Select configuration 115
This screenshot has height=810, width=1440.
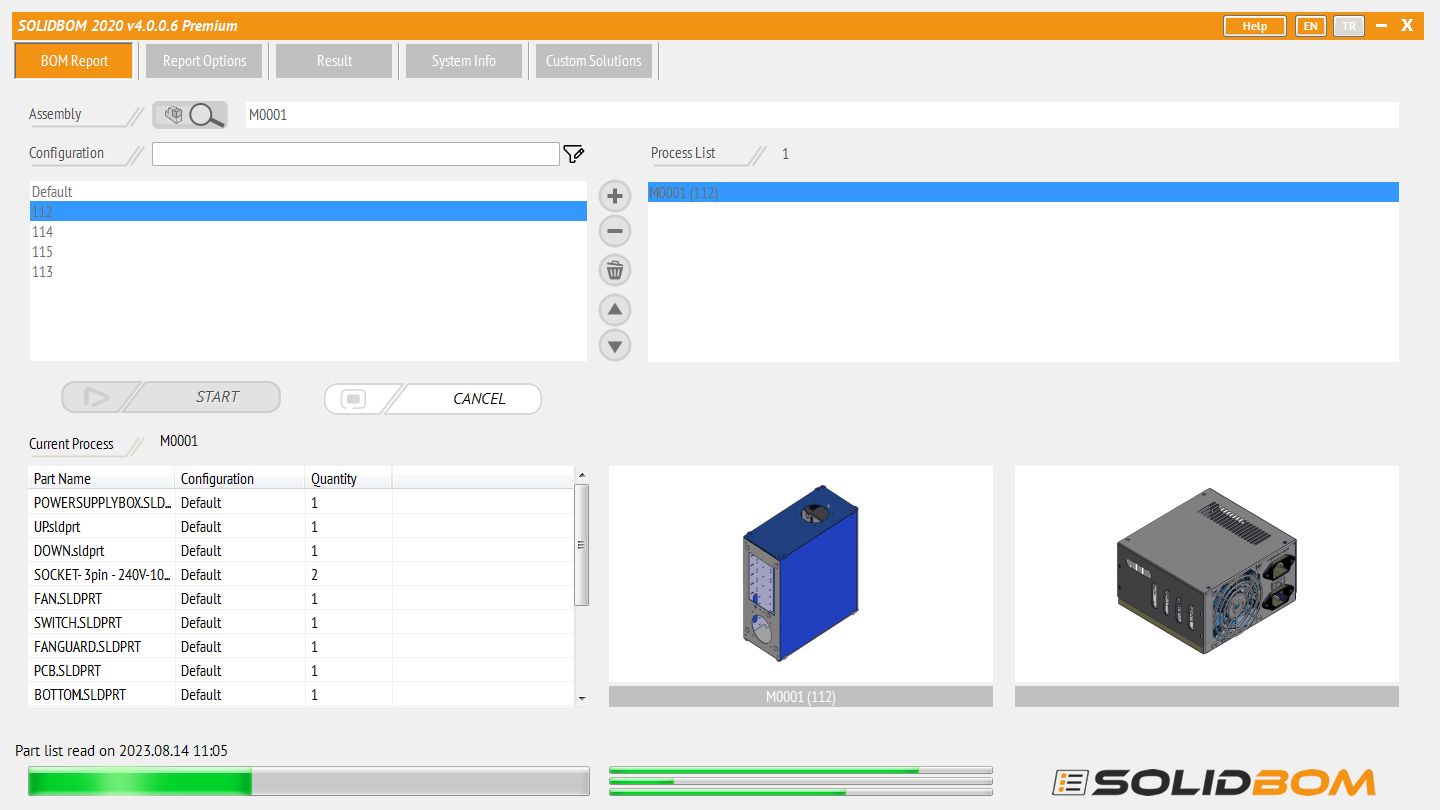(308, 251)
